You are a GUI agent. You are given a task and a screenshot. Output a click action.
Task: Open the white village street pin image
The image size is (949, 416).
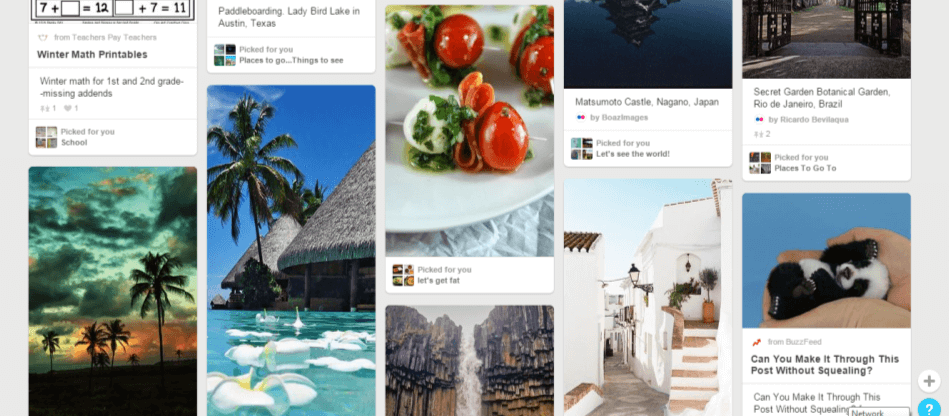(x=648, y=297)
